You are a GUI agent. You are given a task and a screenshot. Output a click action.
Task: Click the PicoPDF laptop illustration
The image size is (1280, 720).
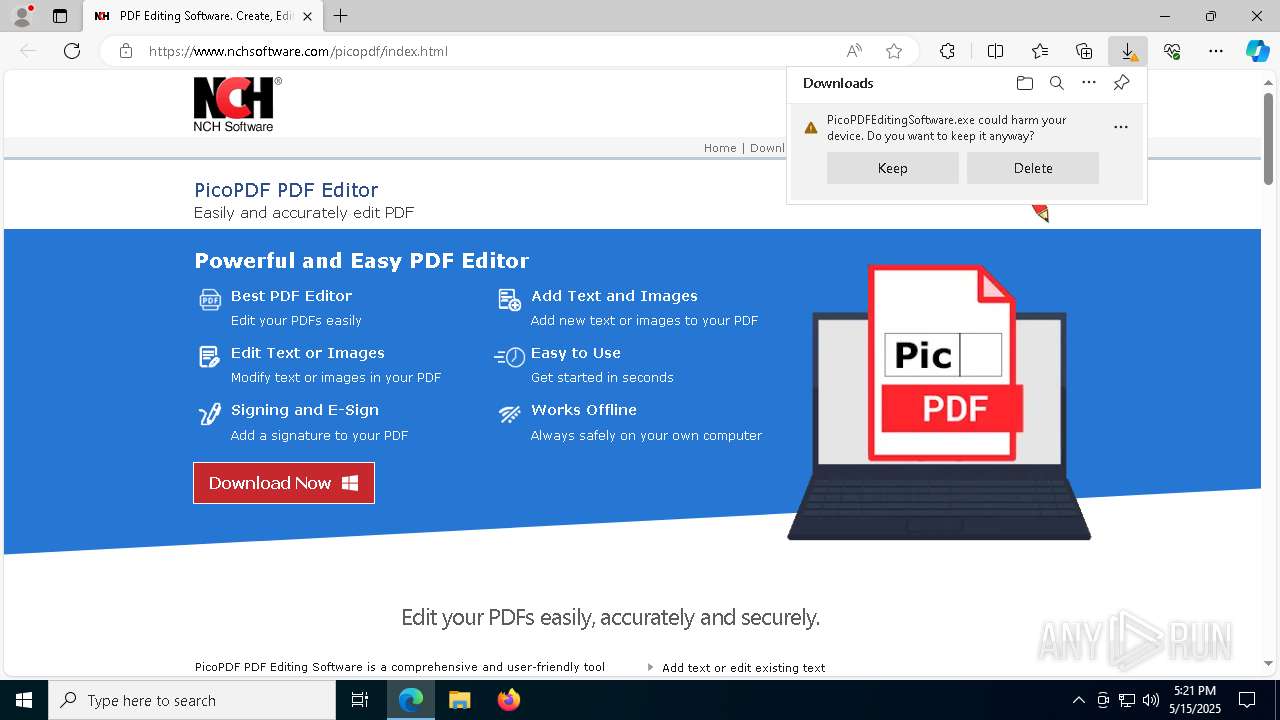939,402
